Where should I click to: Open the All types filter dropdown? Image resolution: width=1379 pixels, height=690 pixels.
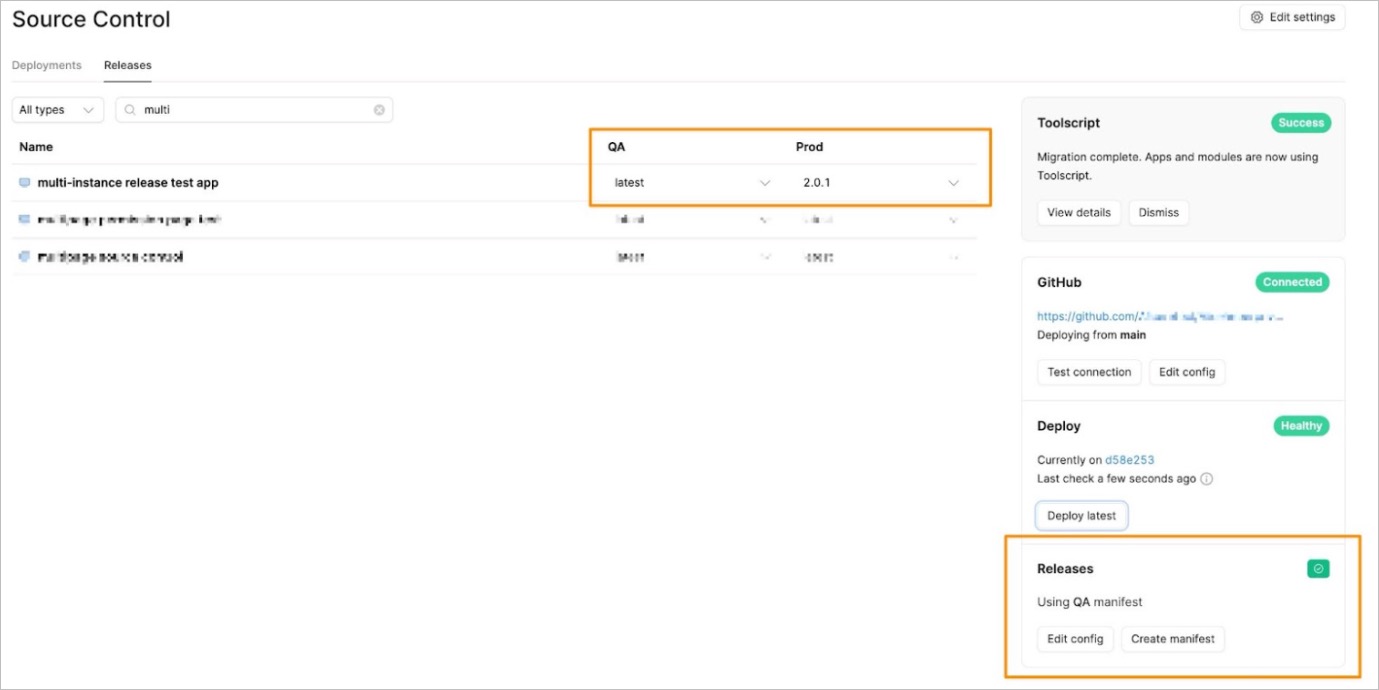click(58, 110)
